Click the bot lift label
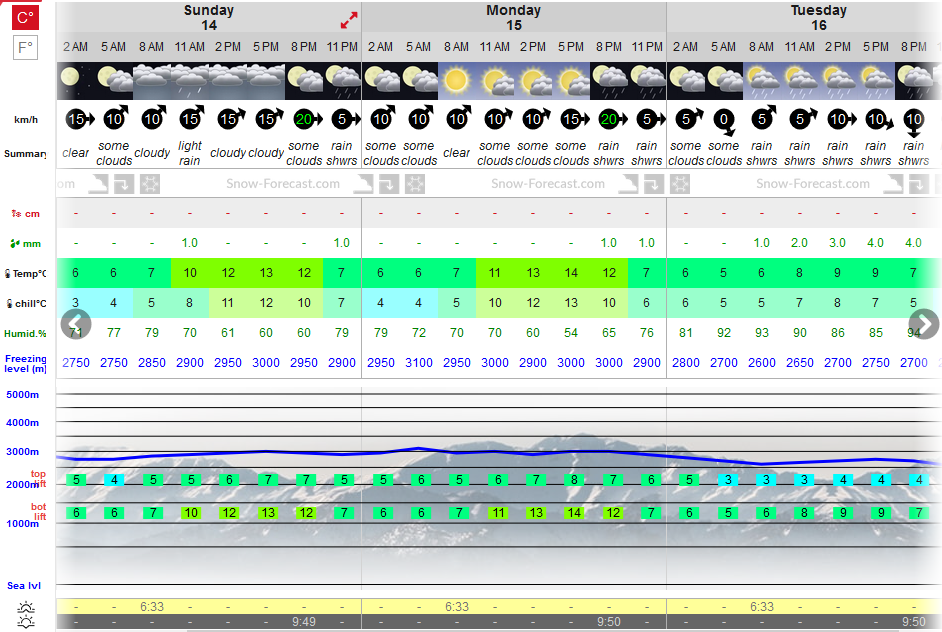The image size is (942, 632). click(38, 511)
